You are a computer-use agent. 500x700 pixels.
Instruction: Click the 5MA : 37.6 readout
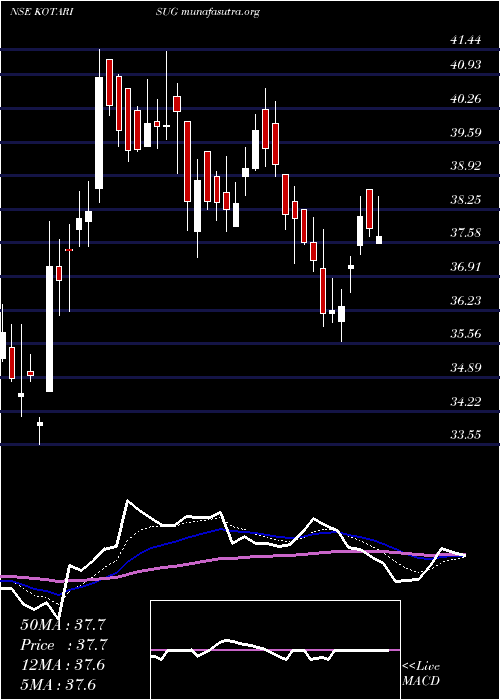[x=58, y=685]
